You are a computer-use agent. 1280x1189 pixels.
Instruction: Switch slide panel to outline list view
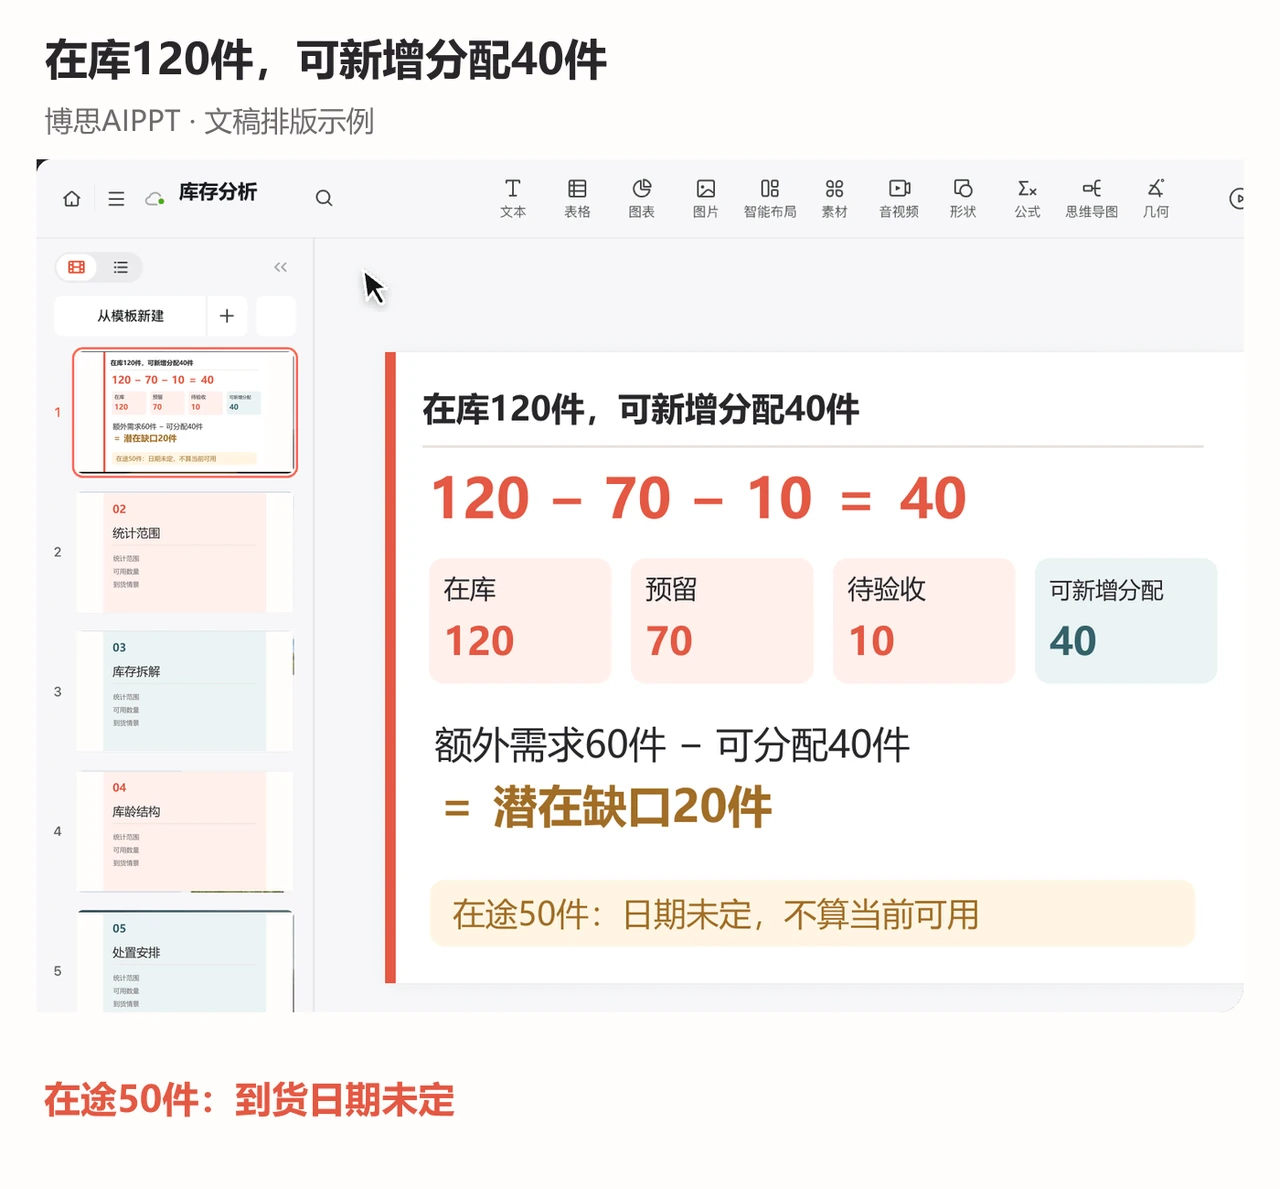pyautogui.click(x=121, y=267)
